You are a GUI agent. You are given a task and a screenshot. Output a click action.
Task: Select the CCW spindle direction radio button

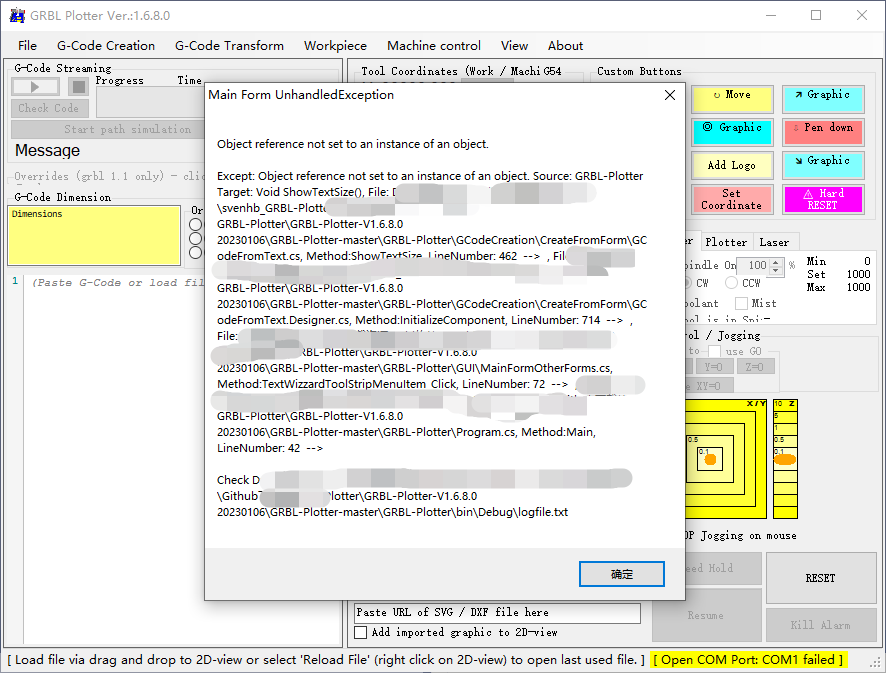tap(732, 283)
